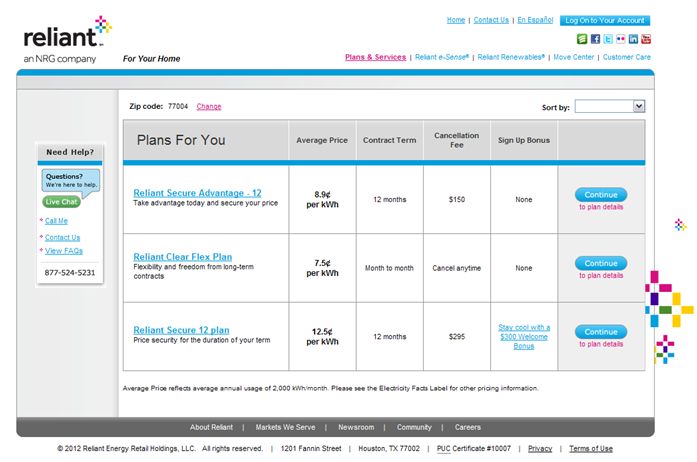Viewport: 697px width, 462px height.
Task: Click the Call Me link
Action: coord(56,221)
